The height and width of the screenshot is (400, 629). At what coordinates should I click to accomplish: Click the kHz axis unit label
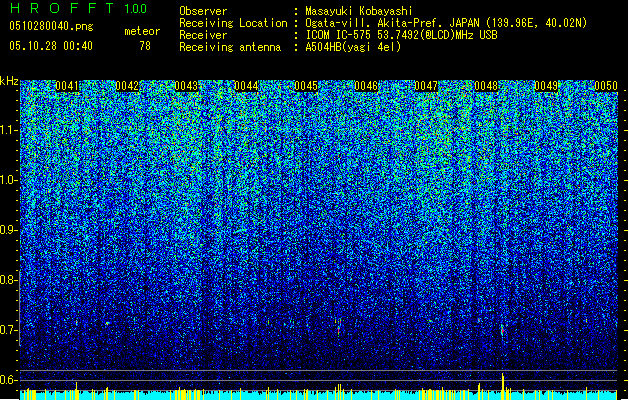pyautogui.click(x=9, y=81)
